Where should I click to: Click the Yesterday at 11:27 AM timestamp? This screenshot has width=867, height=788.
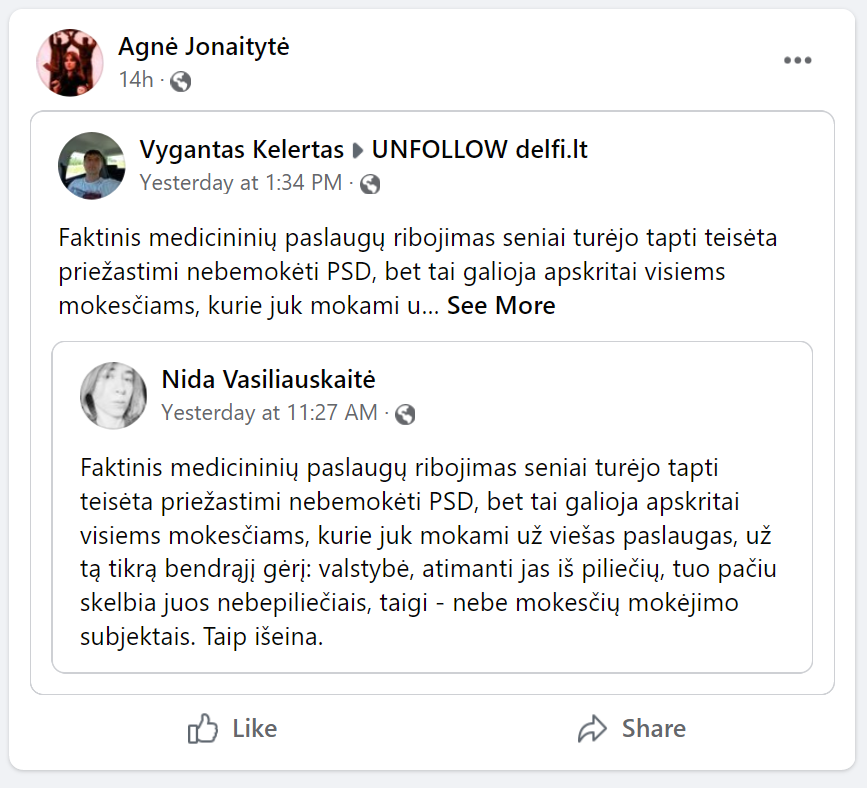(x=269, y=413)
